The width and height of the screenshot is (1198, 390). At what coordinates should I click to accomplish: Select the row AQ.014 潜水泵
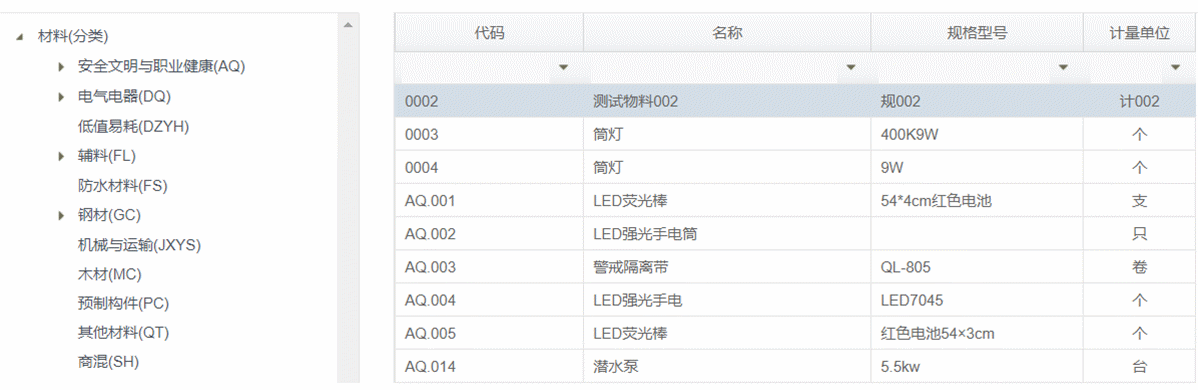pyautogui.click(x=793, y=366)
